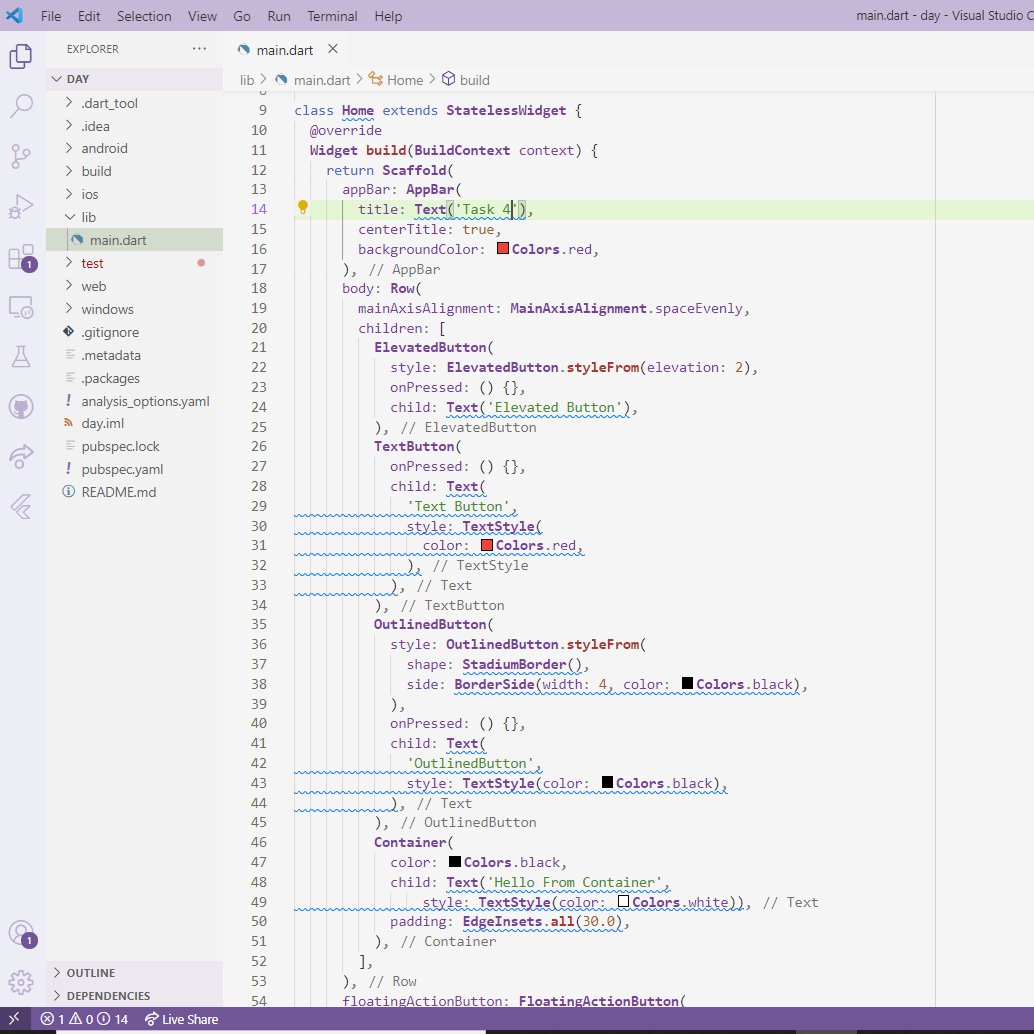The width and height of the screenshot is (1034, 1034).
Task: Click black swatch on line 38 BorderSide
Action: pos(687,683)
